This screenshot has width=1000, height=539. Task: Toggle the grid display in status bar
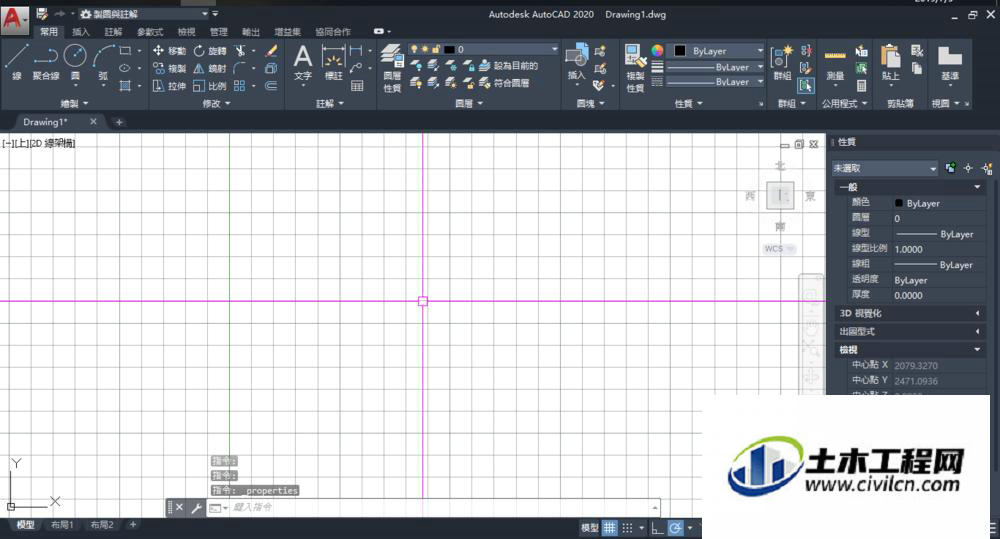610,528
